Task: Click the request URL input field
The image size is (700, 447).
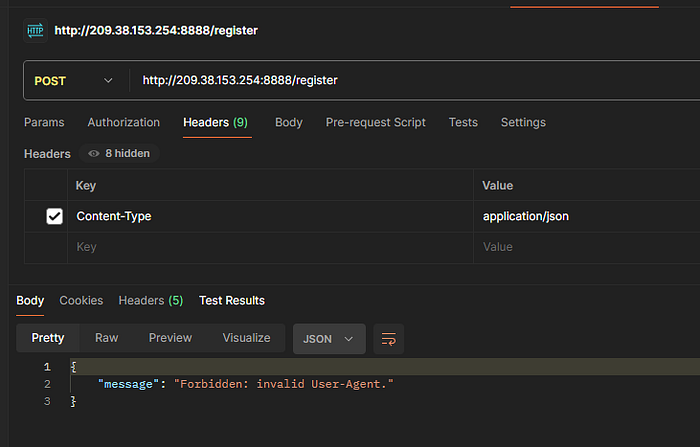Action: 415,81
